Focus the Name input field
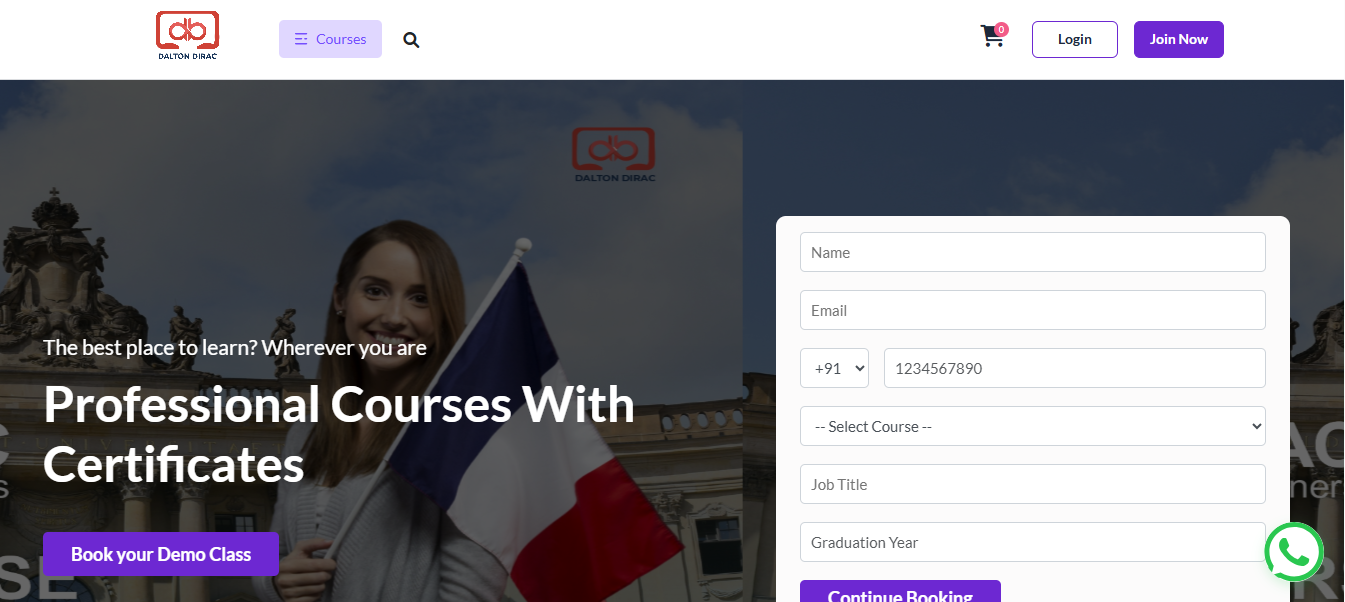 coord(1032,252)
